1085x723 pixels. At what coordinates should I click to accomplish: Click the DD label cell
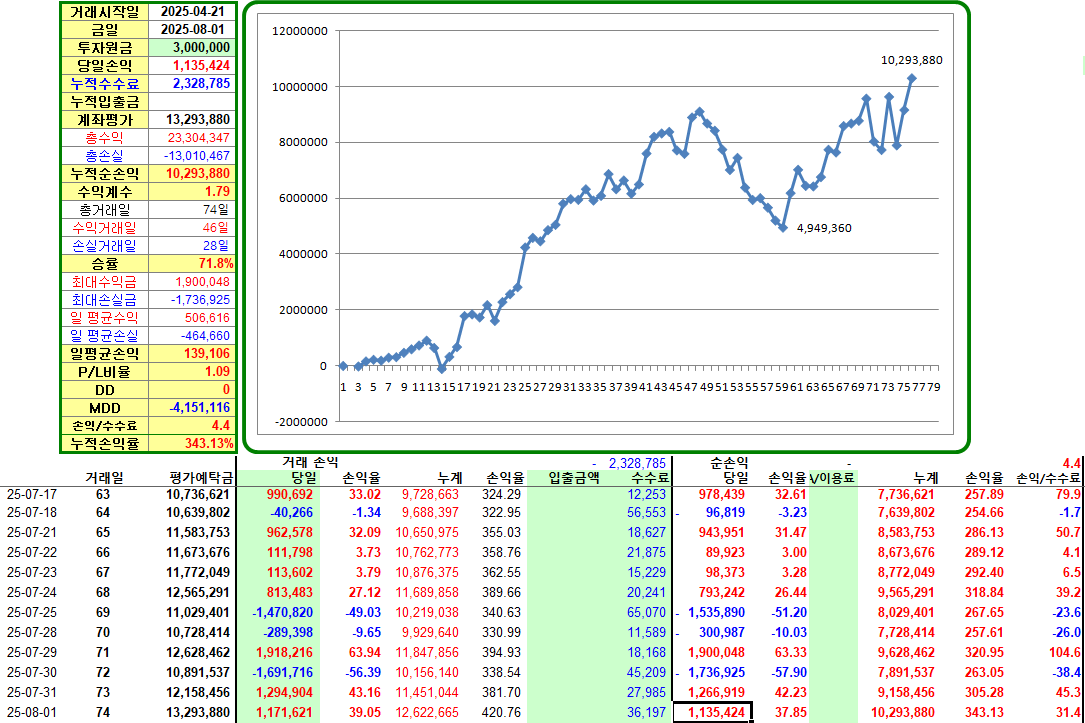104,390
